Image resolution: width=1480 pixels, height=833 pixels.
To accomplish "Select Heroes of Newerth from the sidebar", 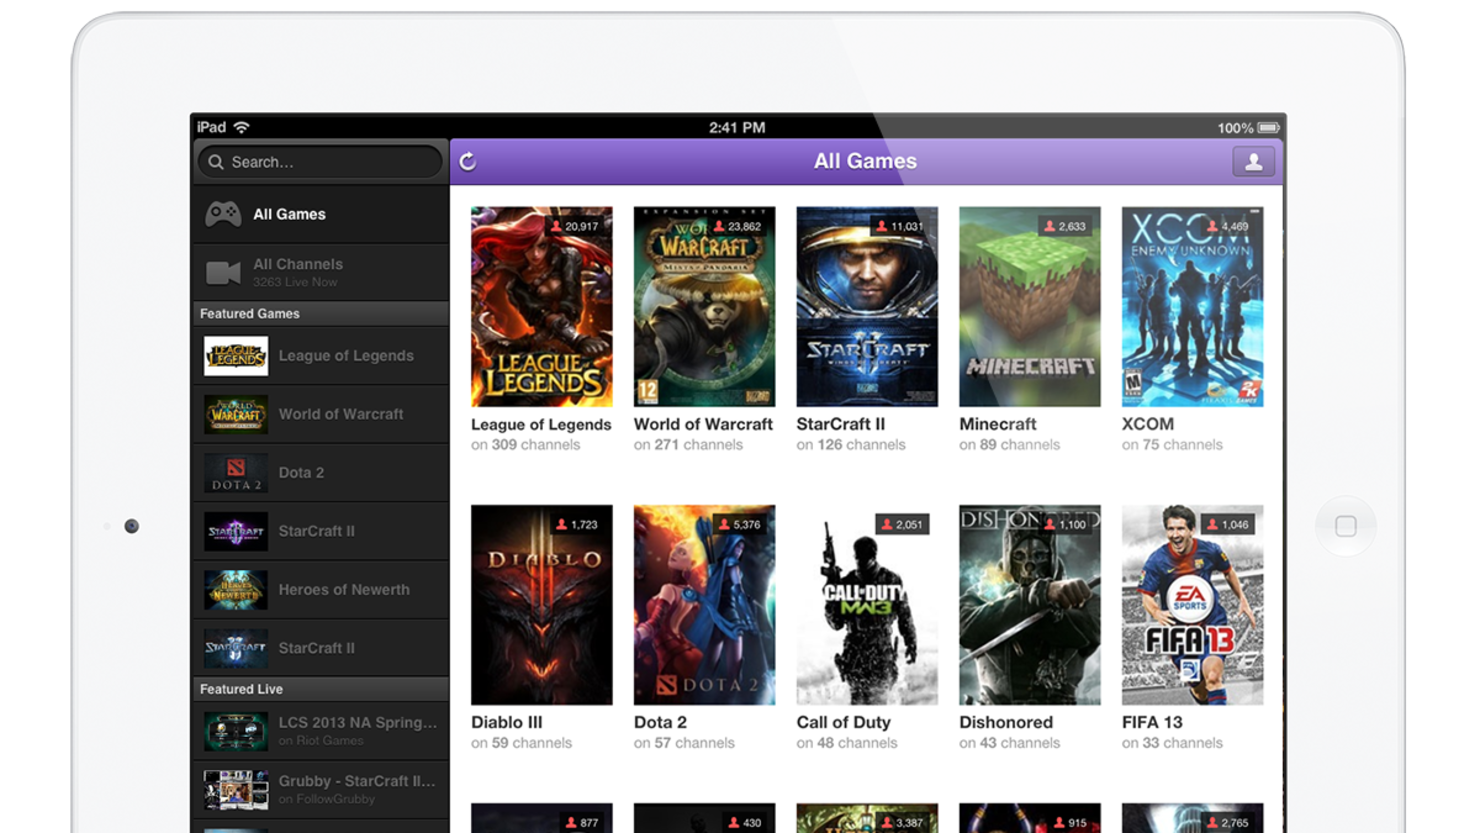I will point(234,589).
